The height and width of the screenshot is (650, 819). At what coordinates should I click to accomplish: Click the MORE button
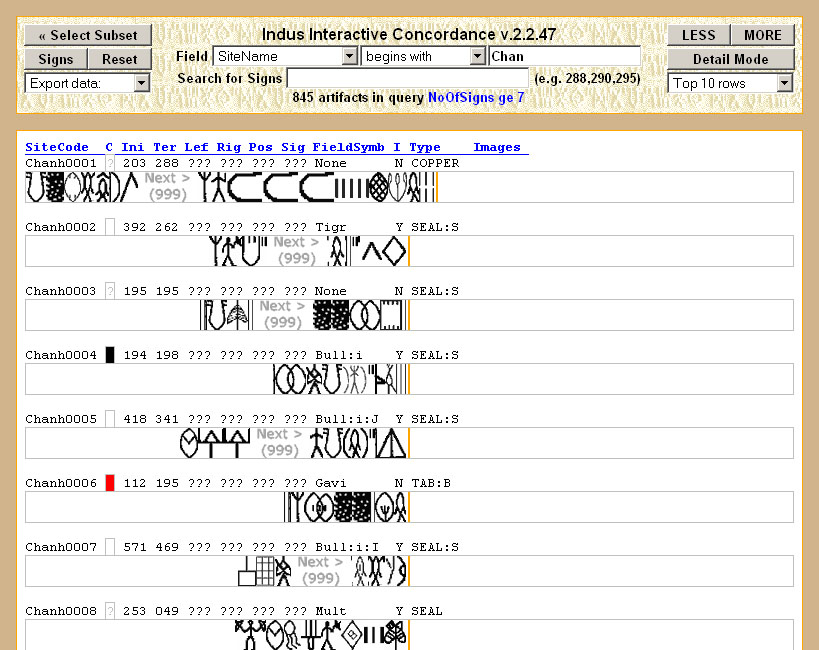(763, 35)
